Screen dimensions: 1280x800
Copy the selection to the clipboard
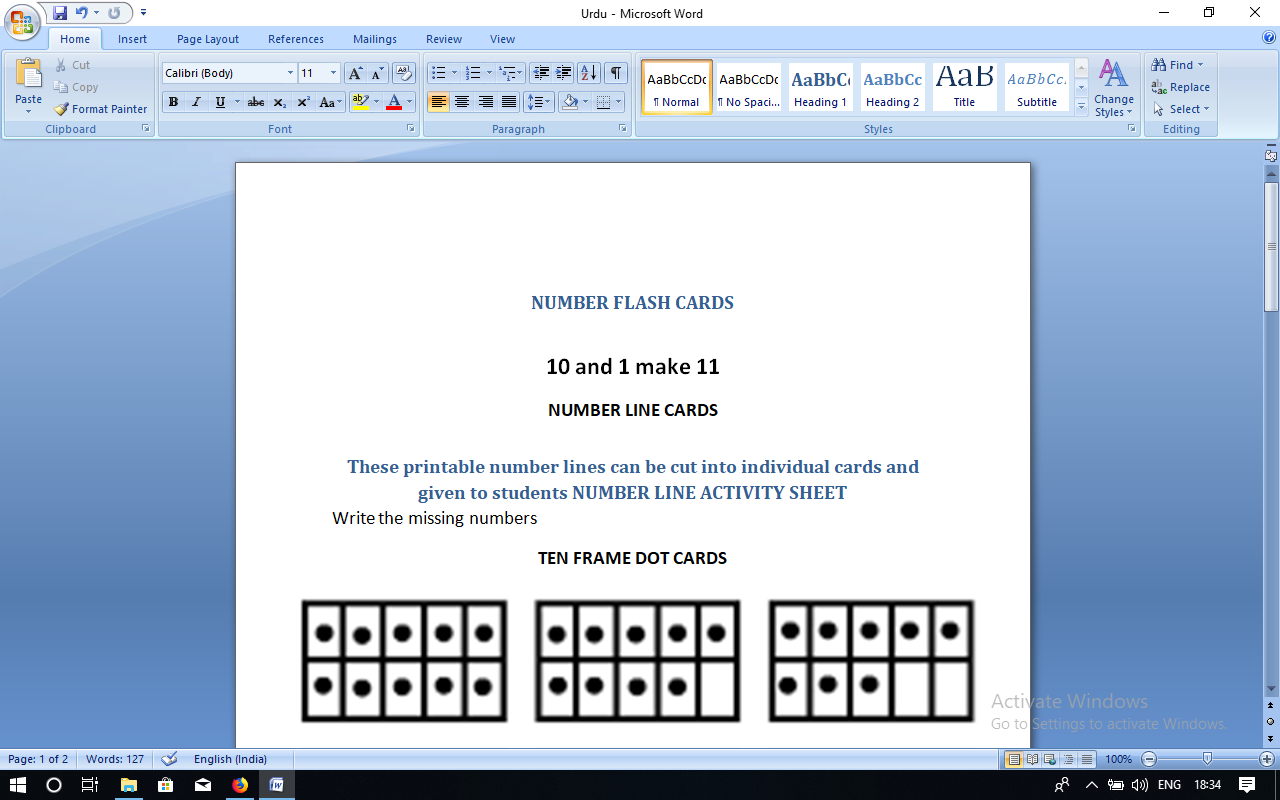point(76,87)
